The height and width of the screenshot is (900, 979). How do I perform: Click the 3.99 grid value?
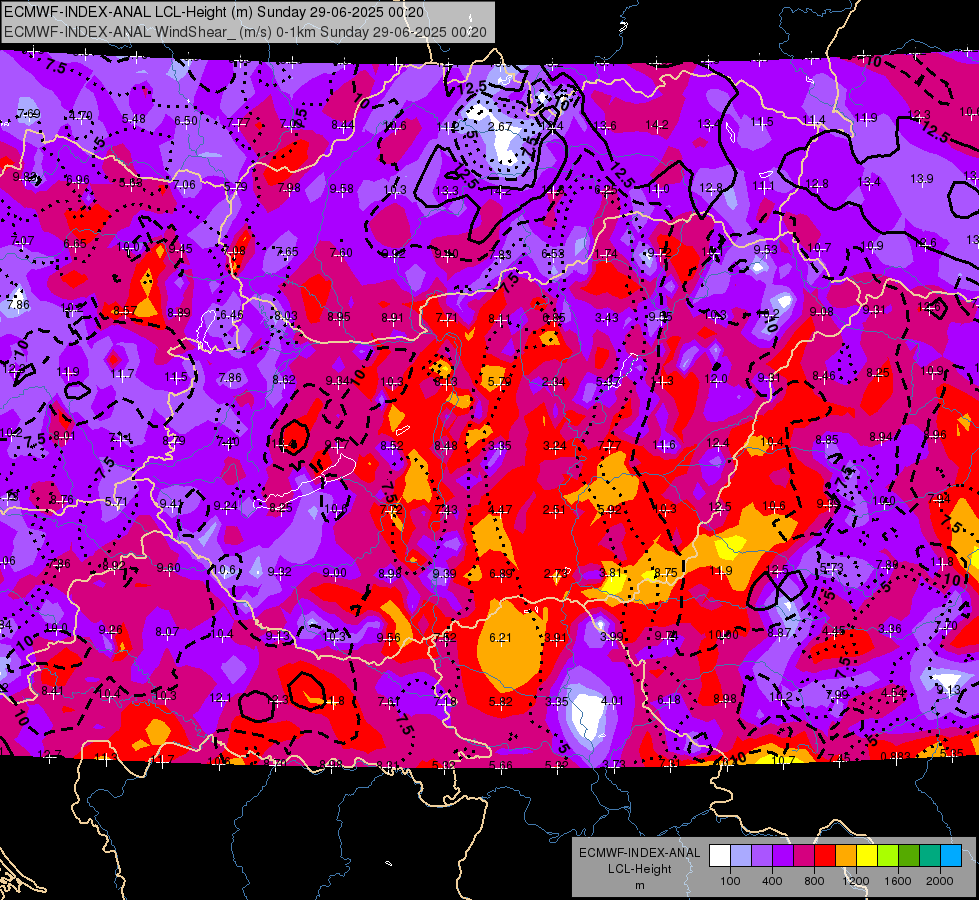point(611,636)
